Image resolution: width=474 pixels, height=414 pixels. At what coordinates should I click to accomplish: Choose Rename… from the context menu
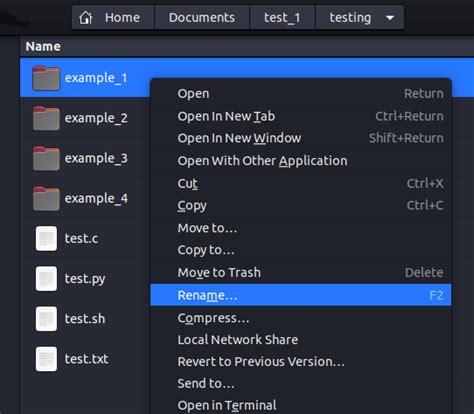point(301,295)
